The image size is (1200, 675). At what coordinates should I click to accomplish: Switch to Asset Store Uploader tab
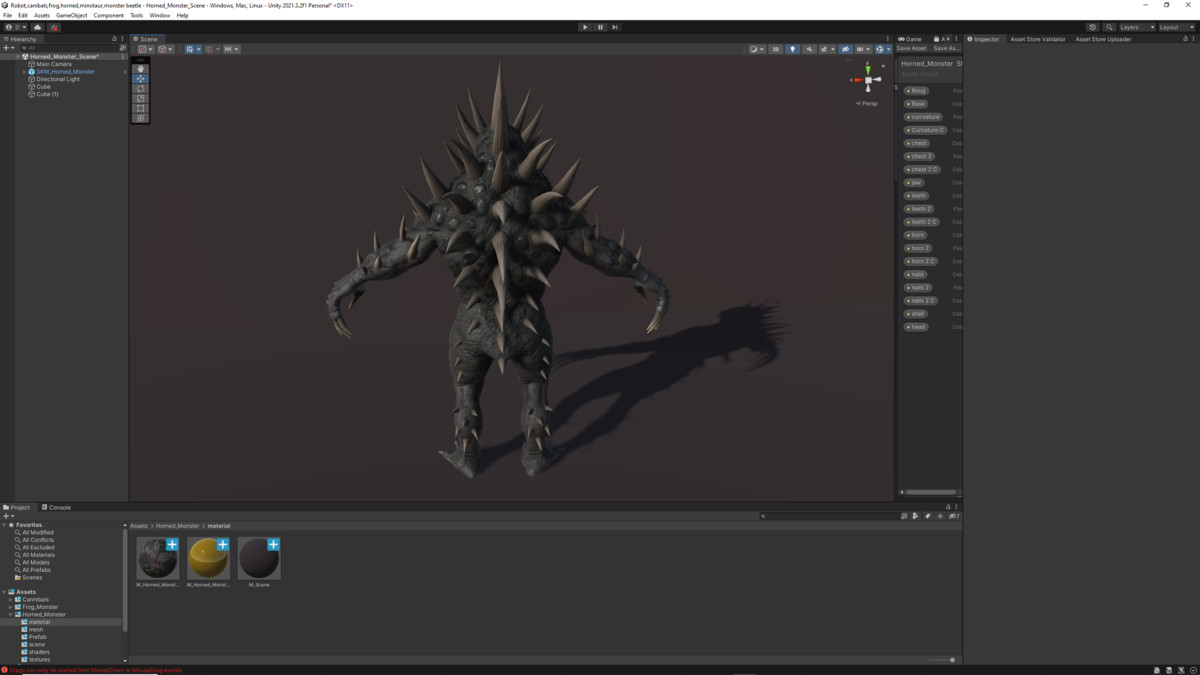tap(1103, 39)
